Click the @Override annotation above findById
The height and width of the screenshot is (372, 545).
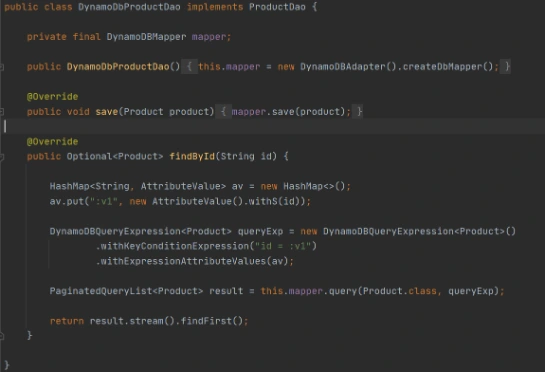click(52, 141)
